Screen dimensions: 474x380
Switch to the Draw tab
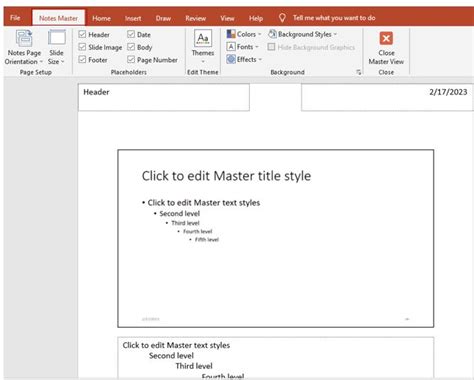[163, 18]
